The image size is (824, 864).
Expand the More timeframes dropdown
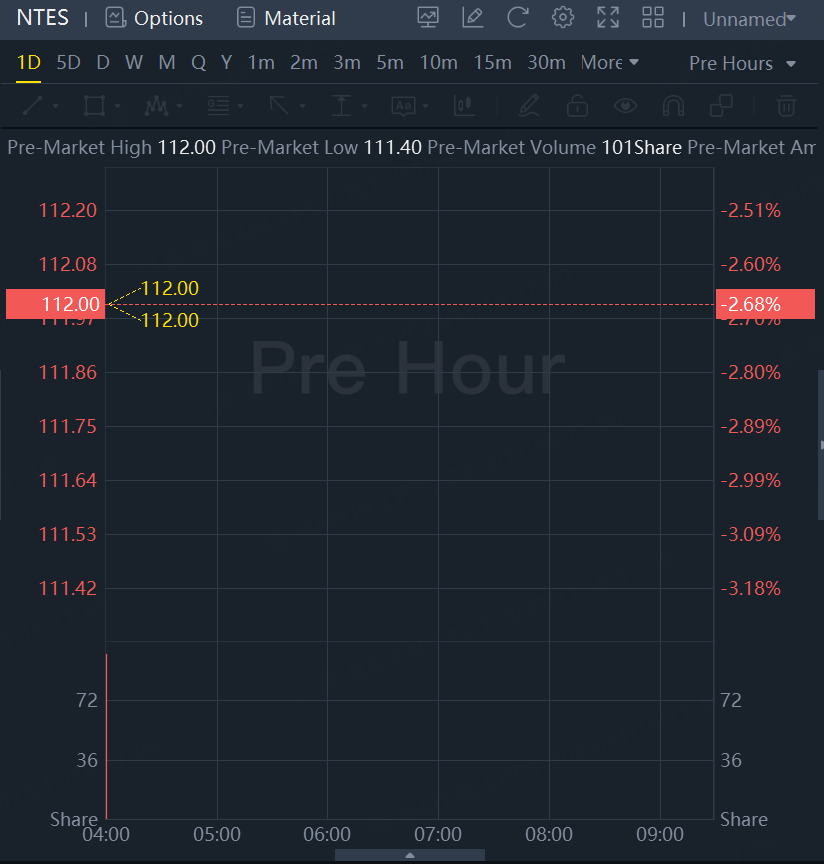click(x=609, y=63)
